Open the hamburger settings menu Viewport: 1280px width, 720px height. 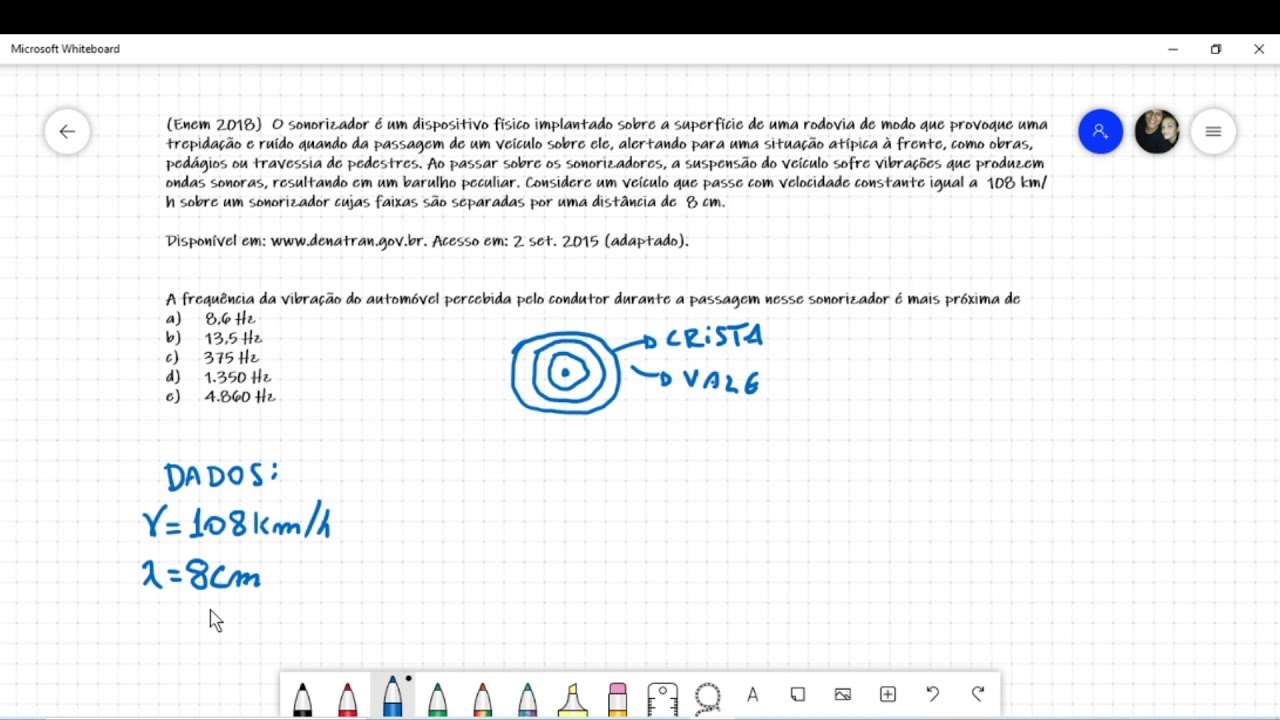pyautogui.click(x=1213, y=131)
